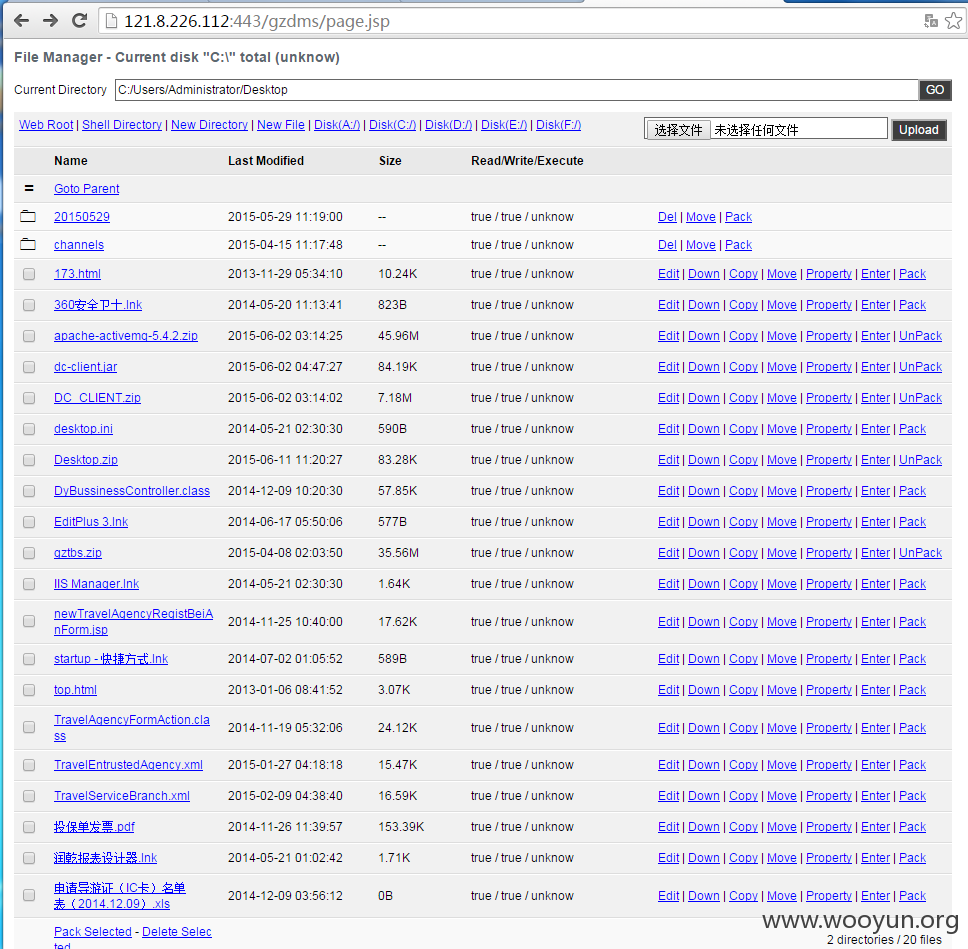Click Move for the 20150529 folder

pos(701,217)
